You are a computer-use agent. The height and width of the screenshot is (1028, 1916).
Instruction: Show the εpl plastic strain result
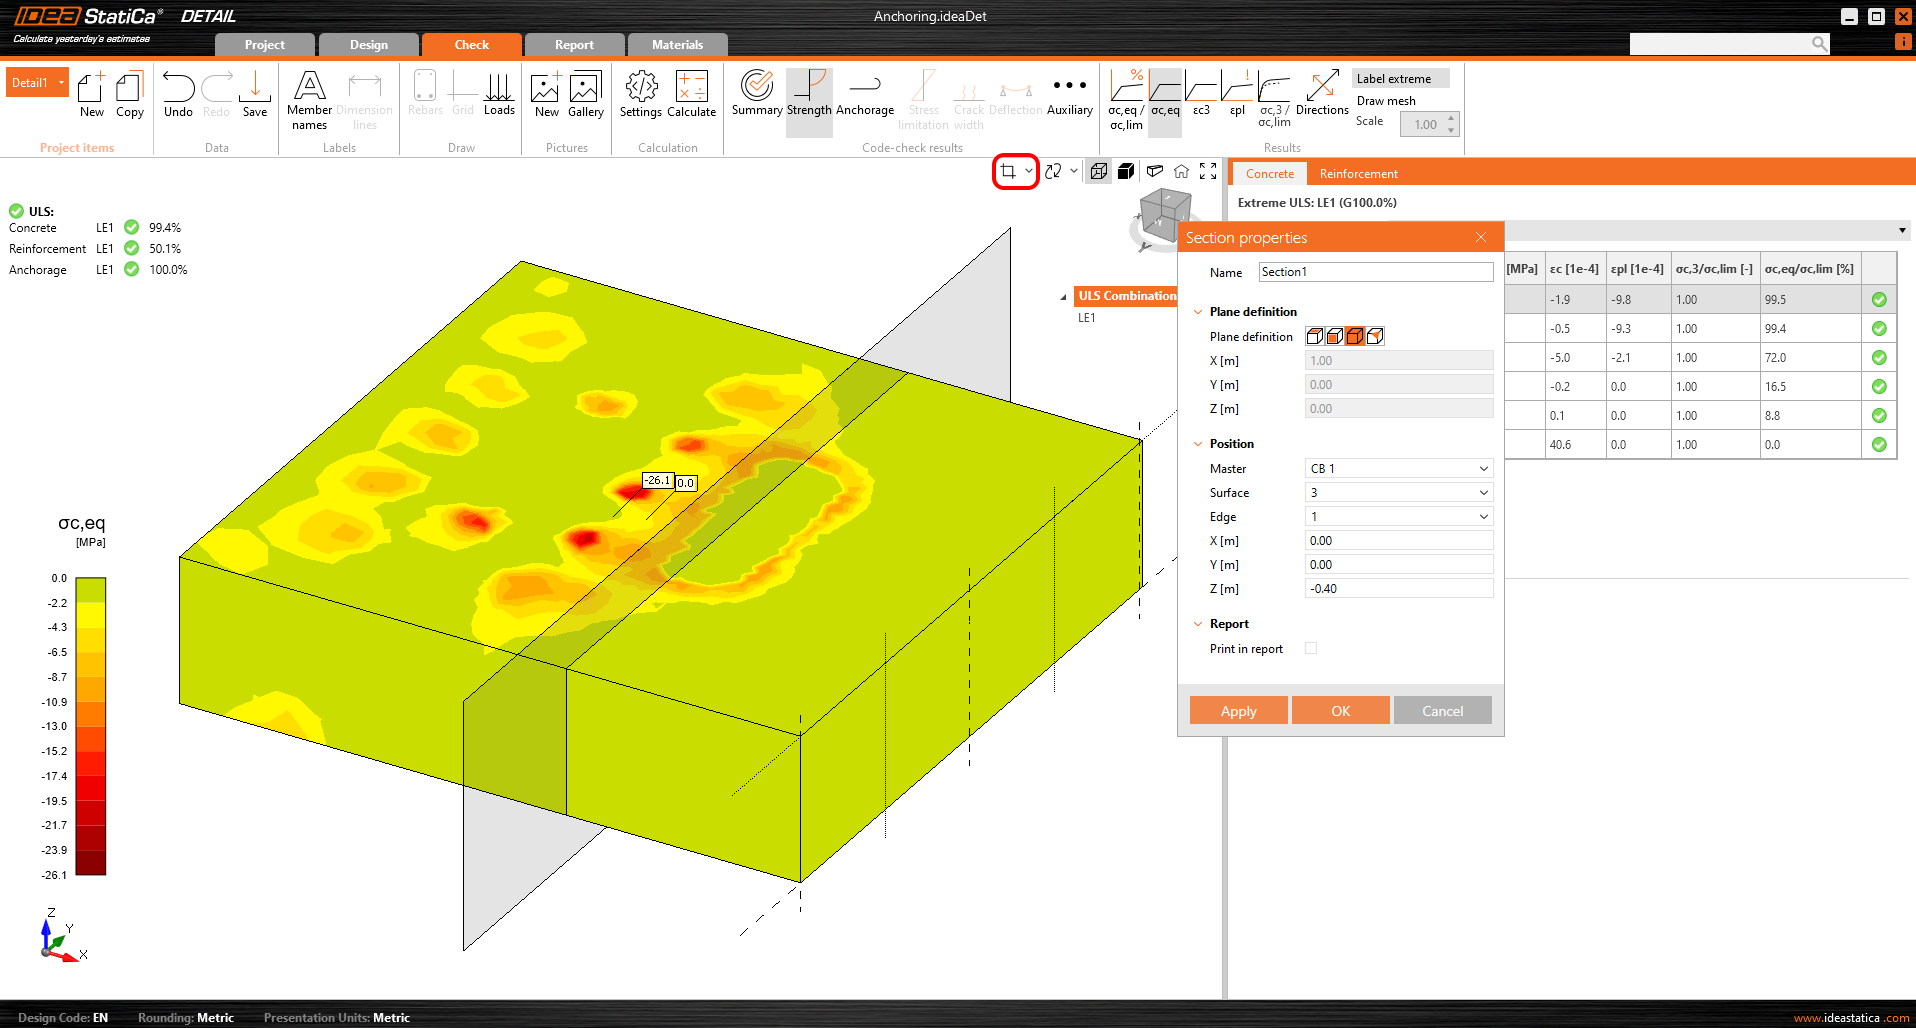coord(1237,94)
